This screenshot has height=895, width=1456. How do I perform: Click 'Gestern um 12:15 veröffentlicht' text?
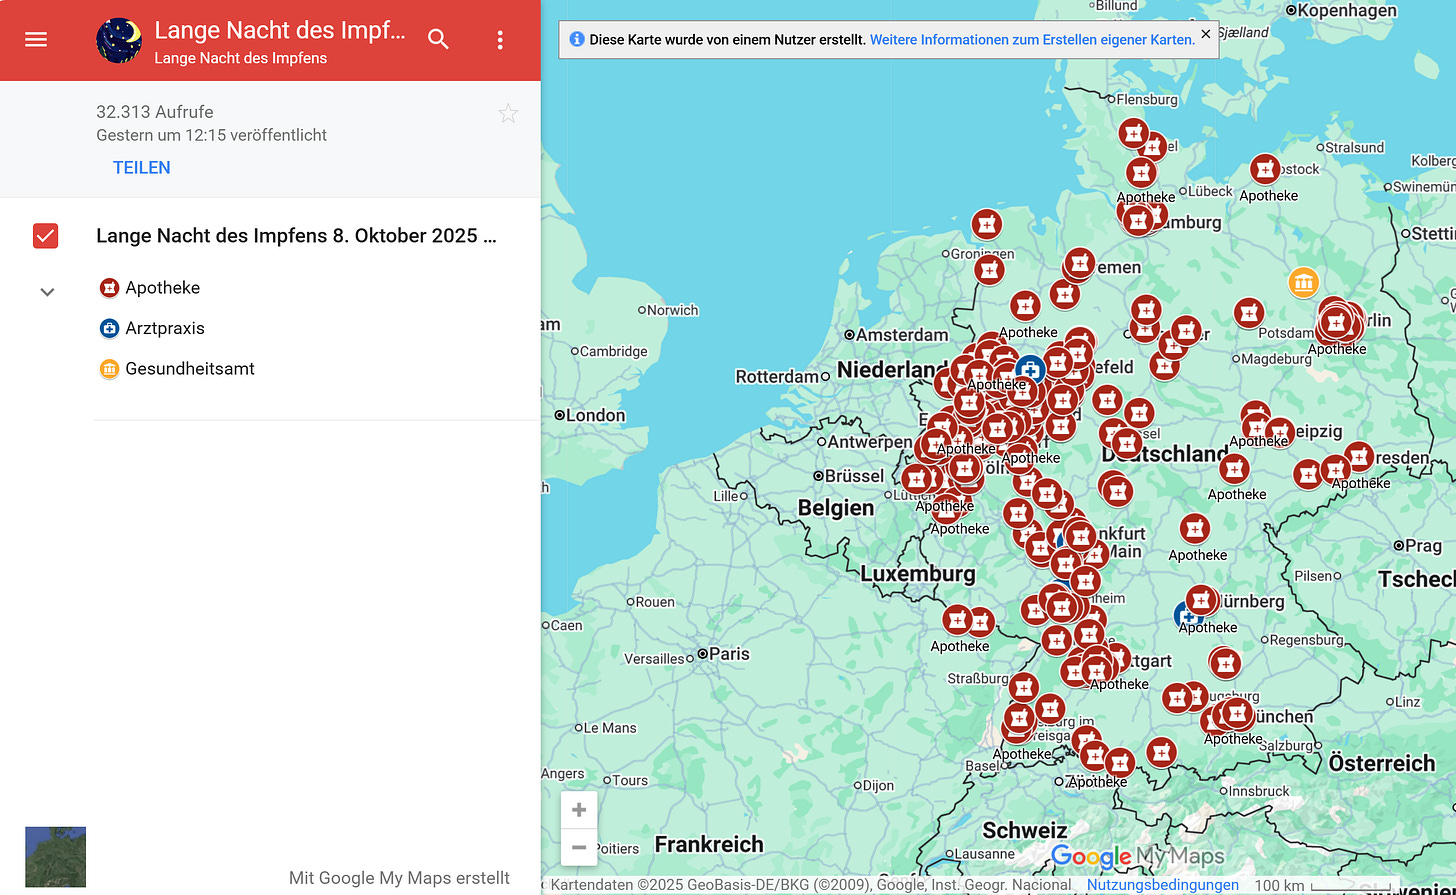point(212,135)
